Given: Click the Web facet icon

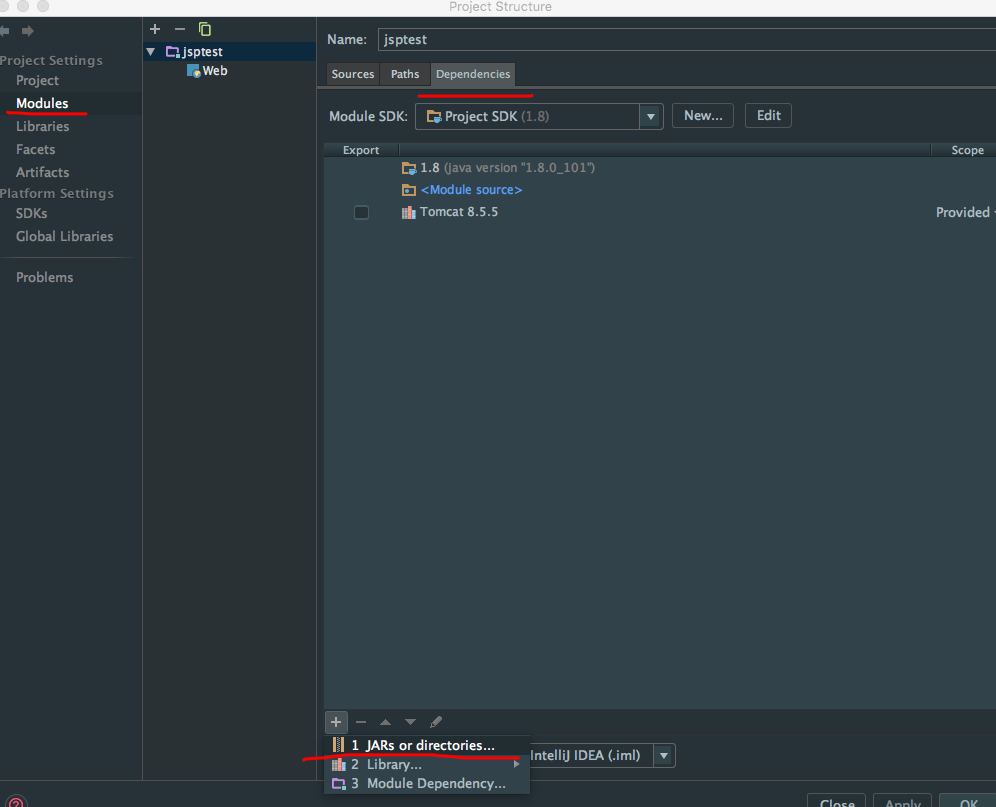Looking at the screenshot, I should click(194, 71).
